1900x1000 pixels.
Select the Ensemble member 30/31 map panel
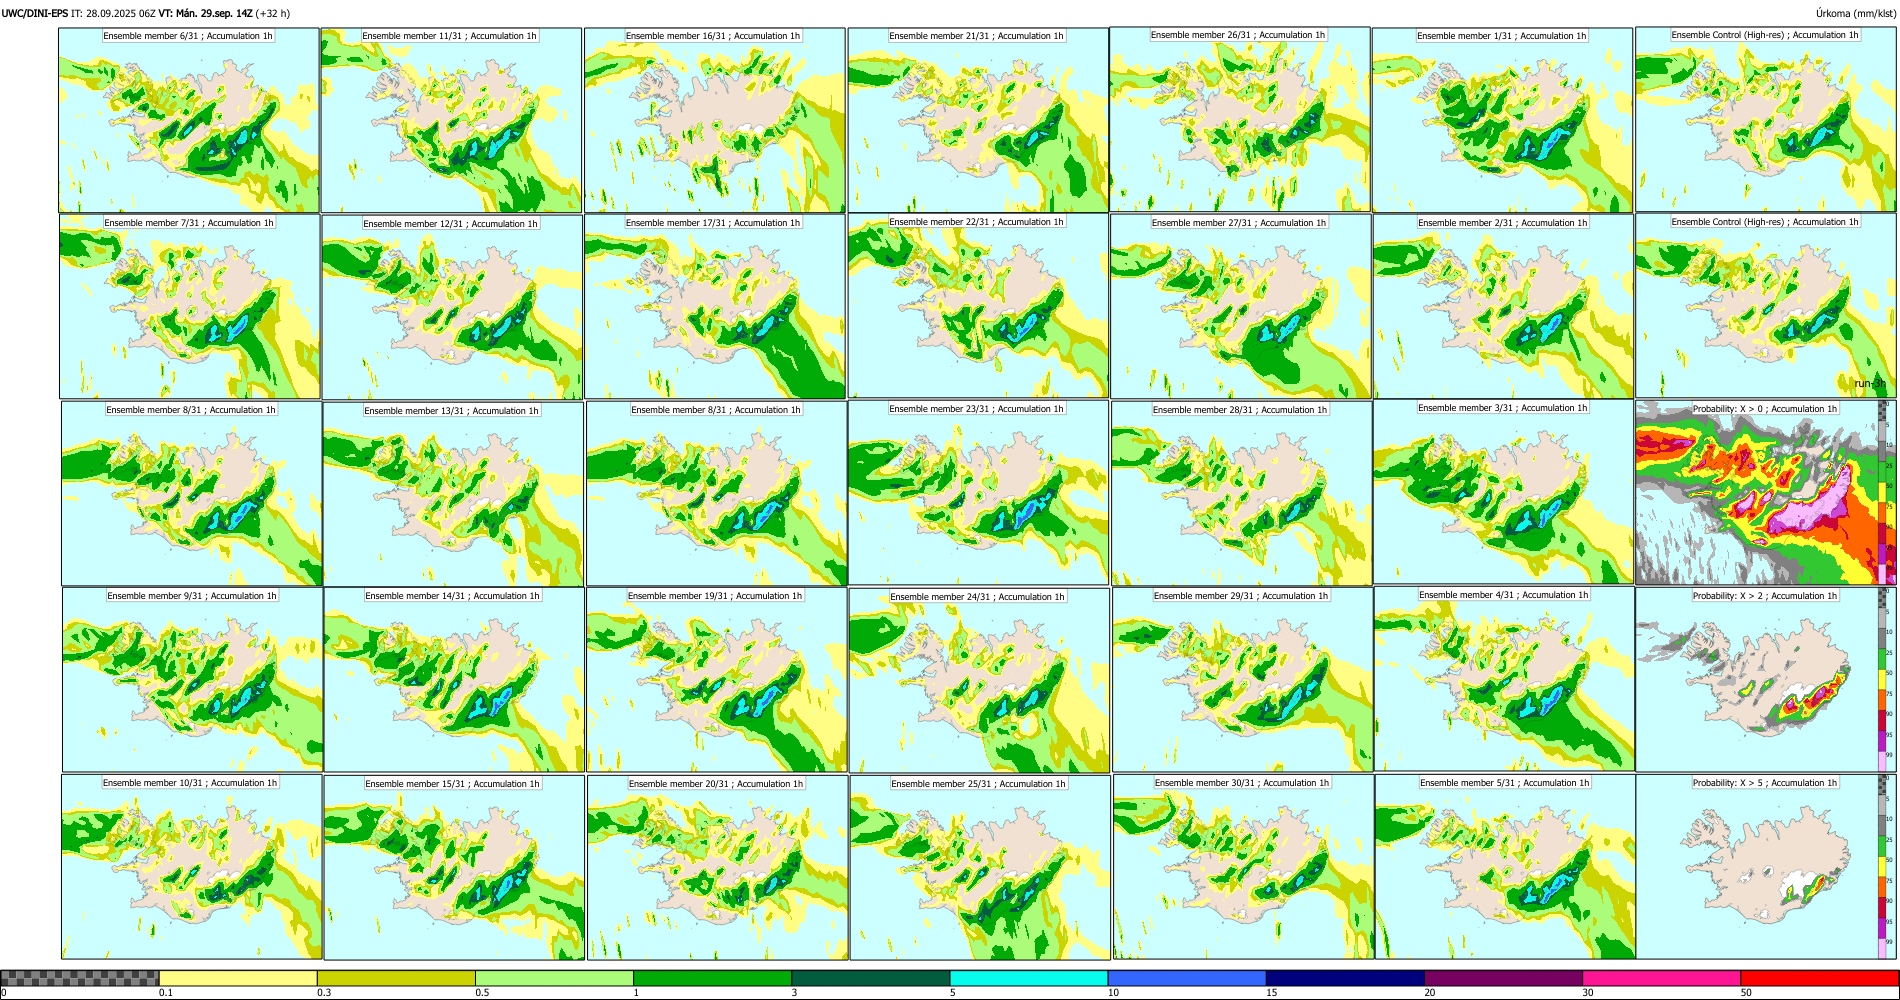click(1243, 867)
